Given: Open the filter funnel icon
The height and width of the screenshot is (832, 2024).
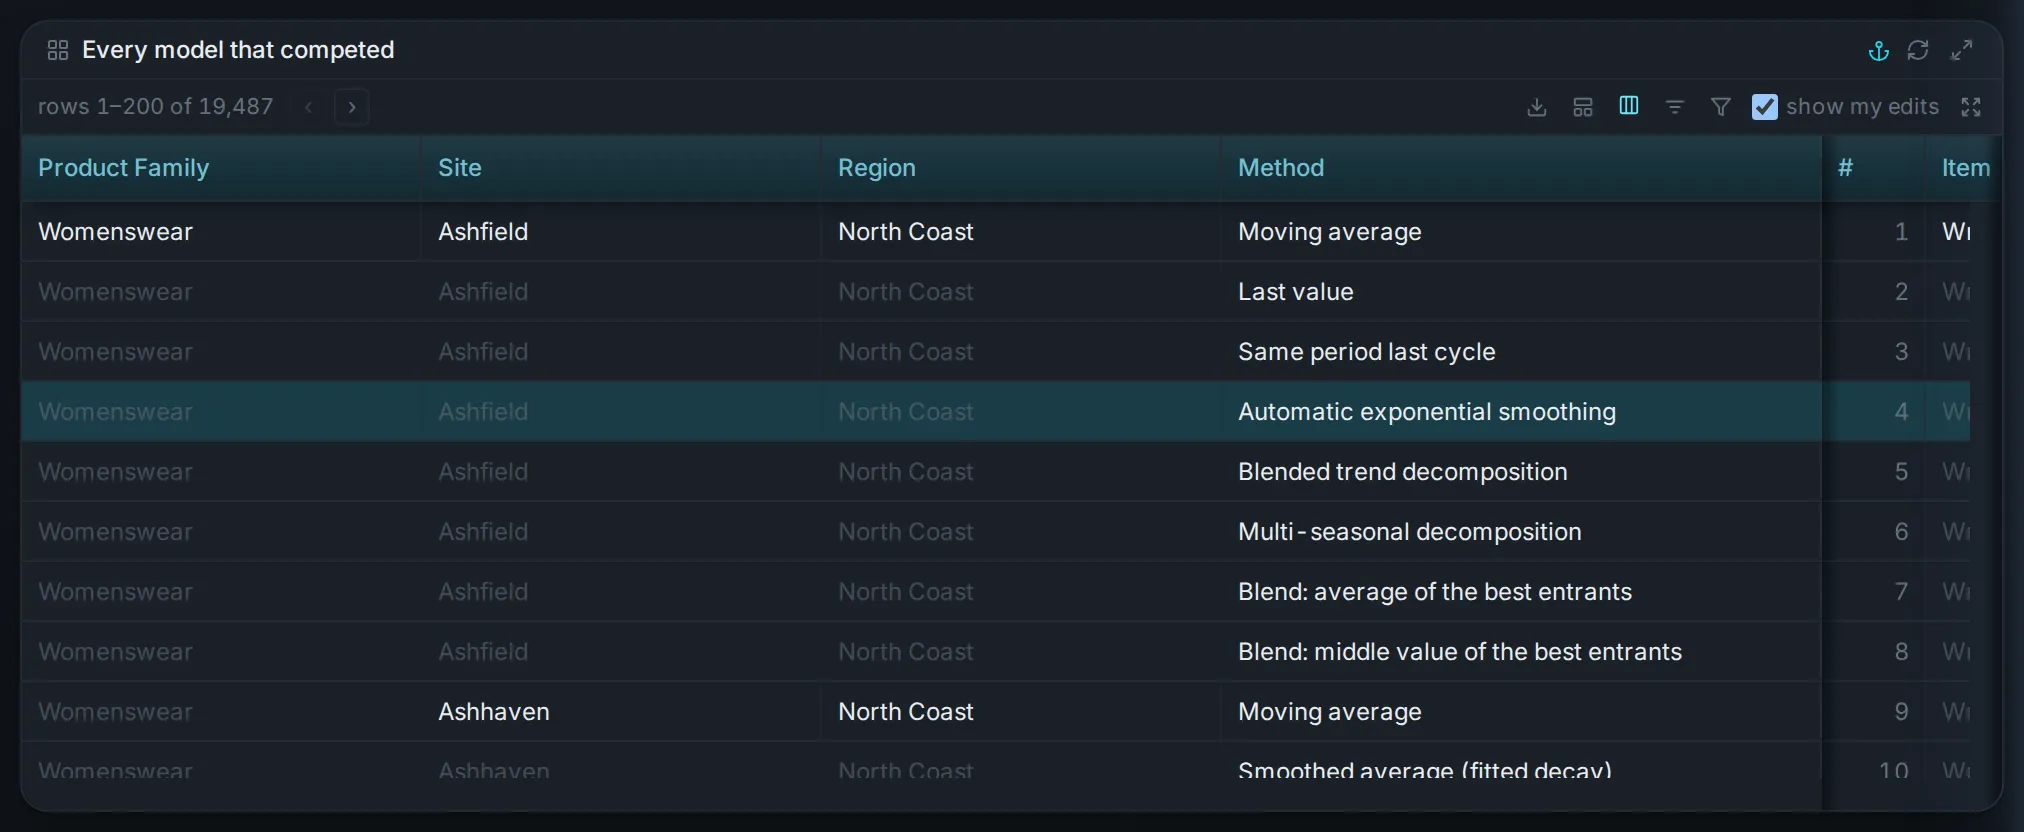Looking at the screenshot, I should click(1721, 107).
